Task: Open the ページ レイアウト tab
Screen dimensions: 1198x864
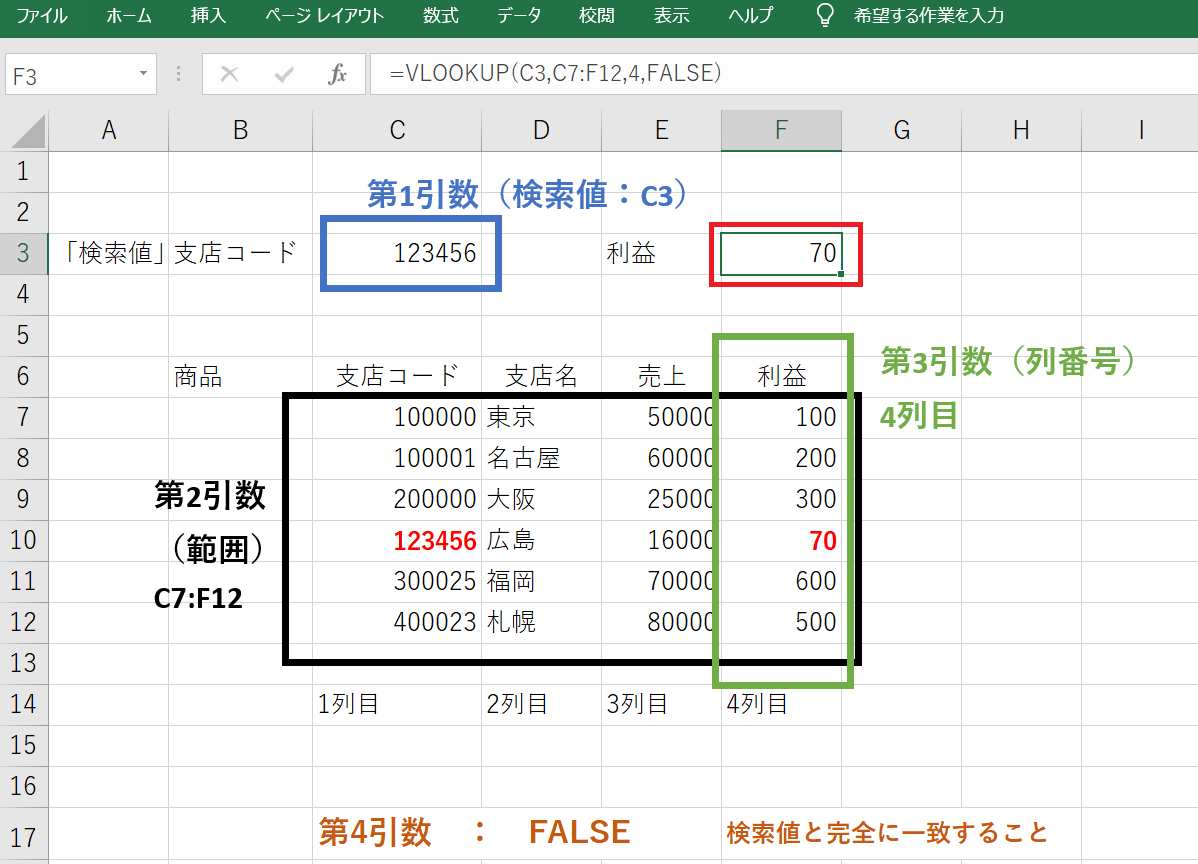Action: (325, 15)
